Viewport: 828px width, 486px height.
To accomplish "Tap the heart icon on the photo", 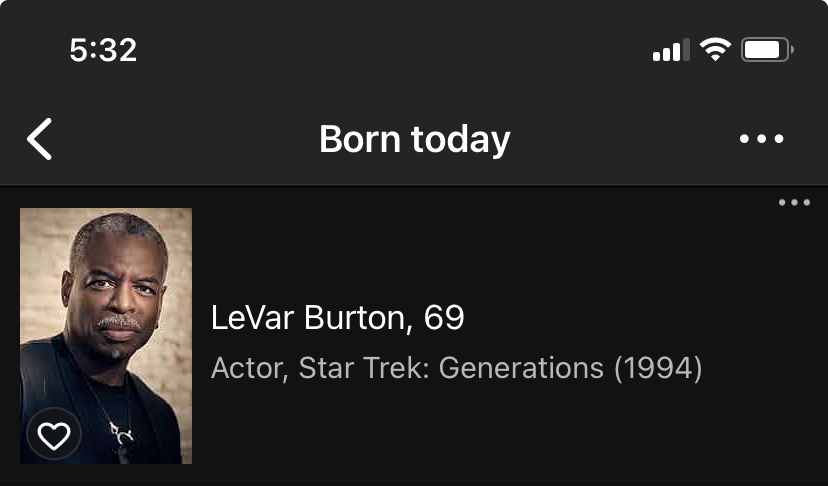I will (54, 435).
